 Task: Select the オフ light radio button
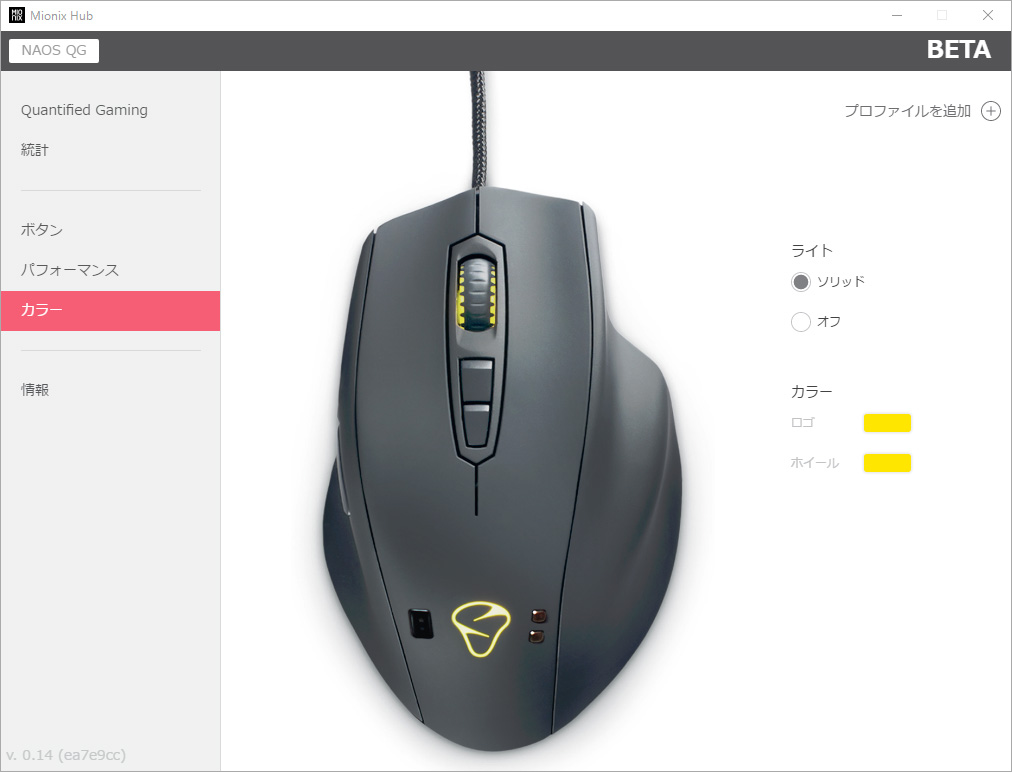[x=800, y=321]
